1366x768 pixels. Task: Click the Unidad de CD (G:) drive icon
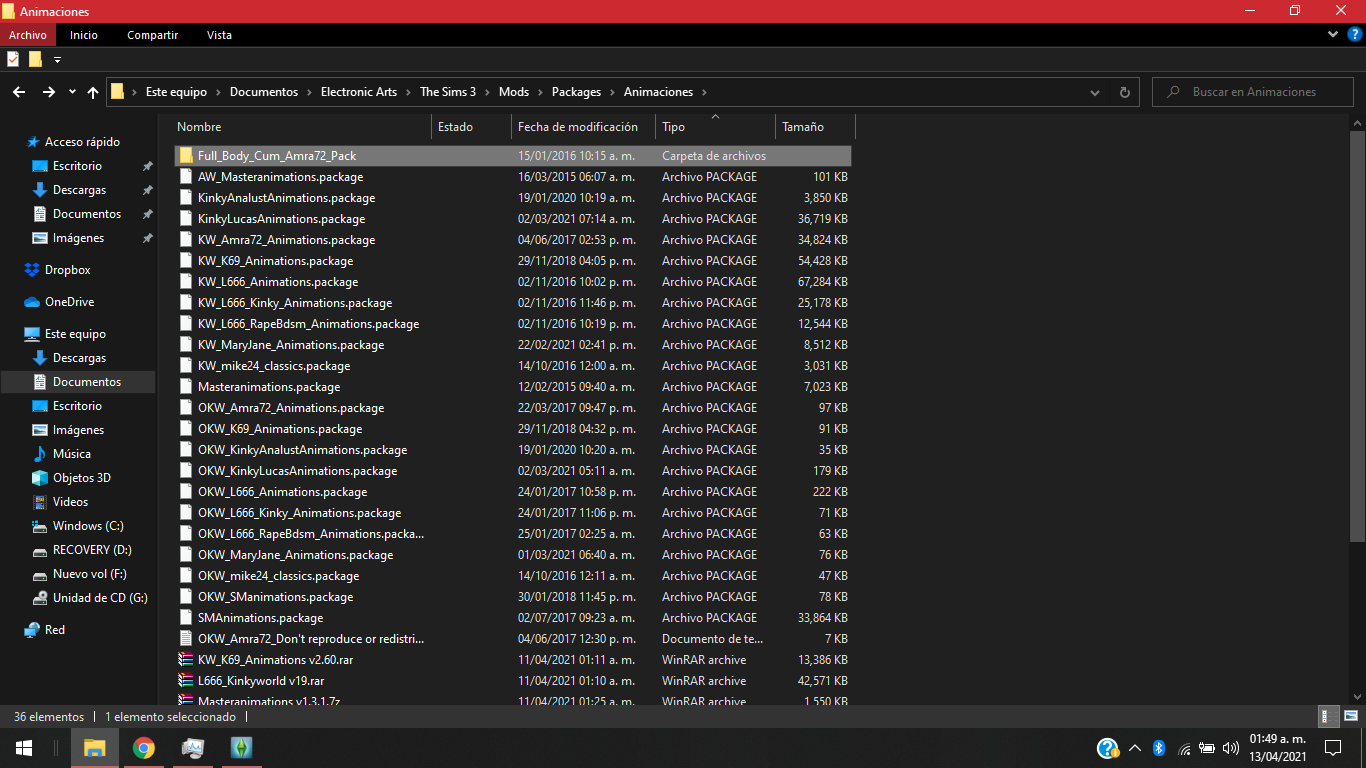pyautogui.click(x=40, y=598)
